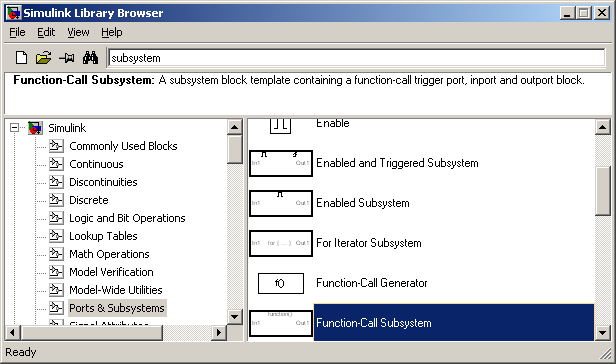Click the Function-Call Generator block icon
The image size is (616, 364).
[281, 284]
